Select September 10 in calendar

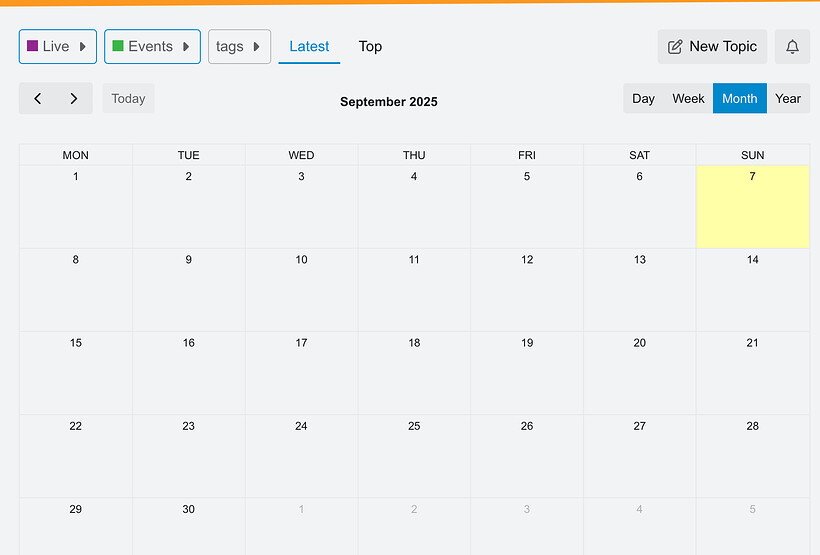click(x=301, y=290)
